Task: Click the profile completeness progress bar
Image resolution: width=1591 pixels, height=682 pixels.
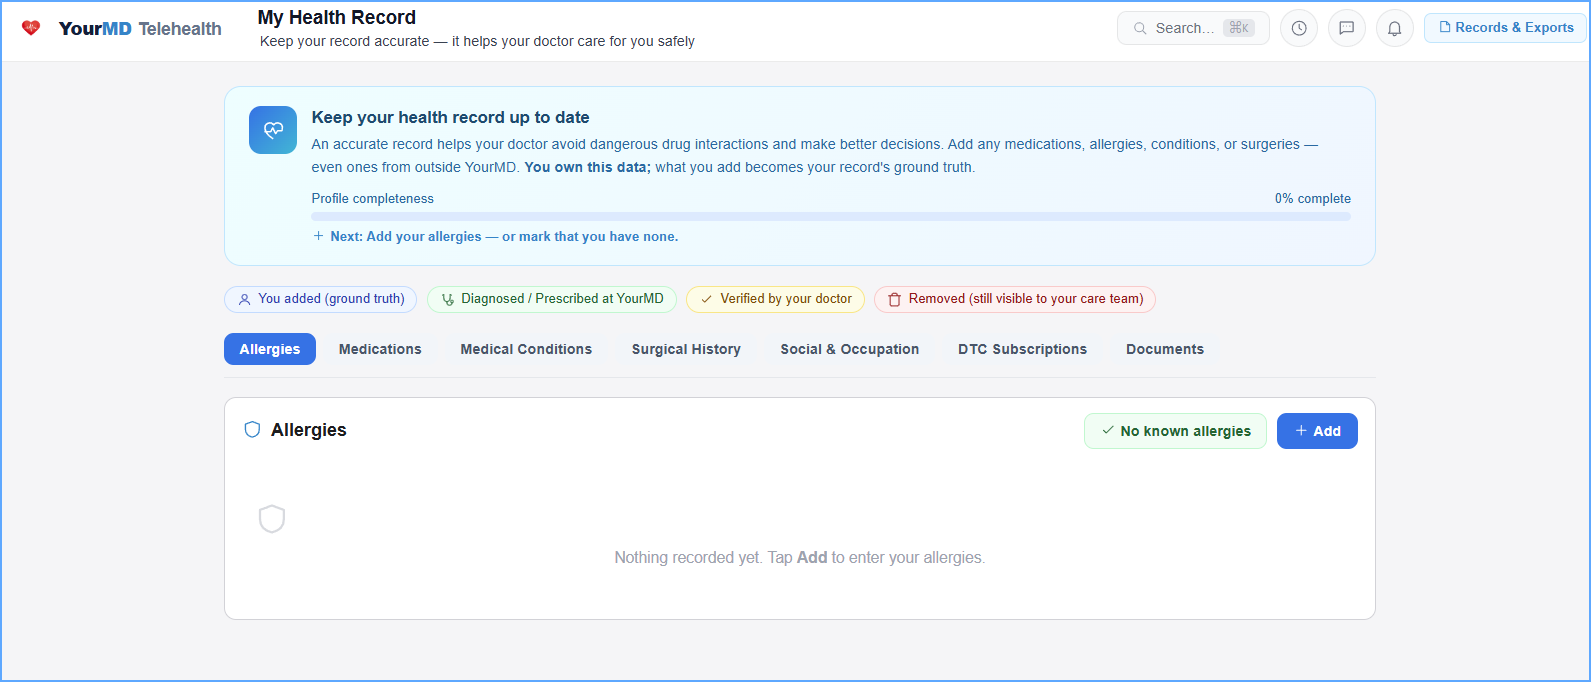Action: click(831, 216)
